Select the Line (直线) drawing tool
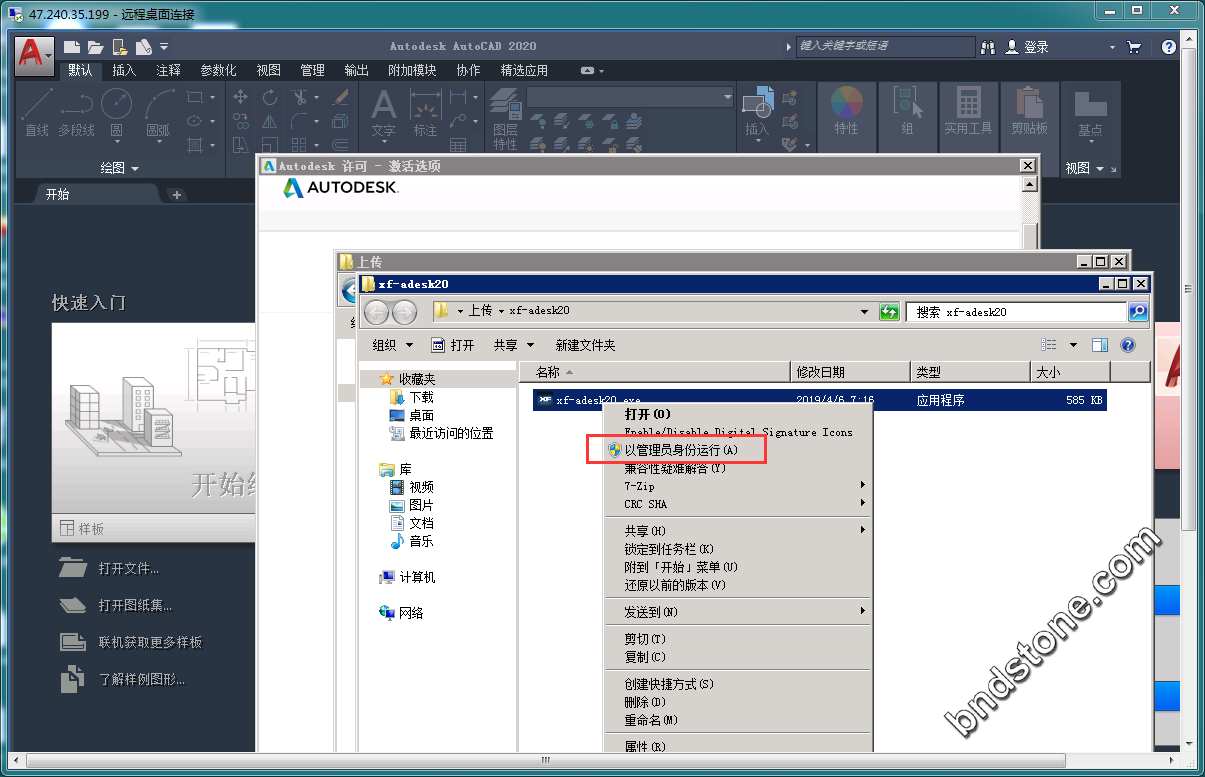1205x777 pixels. point(37,112)
